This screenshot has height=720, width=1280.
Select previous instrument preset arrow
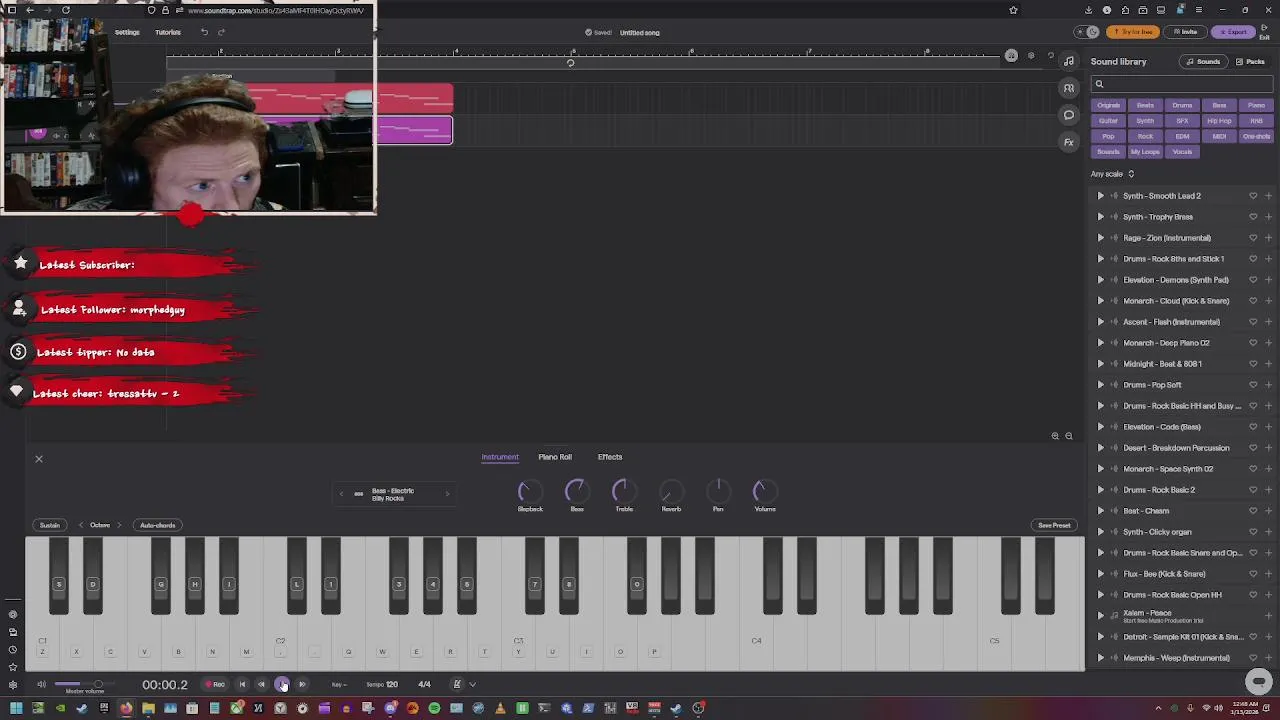pyautogui.click(x=341, y=494)
